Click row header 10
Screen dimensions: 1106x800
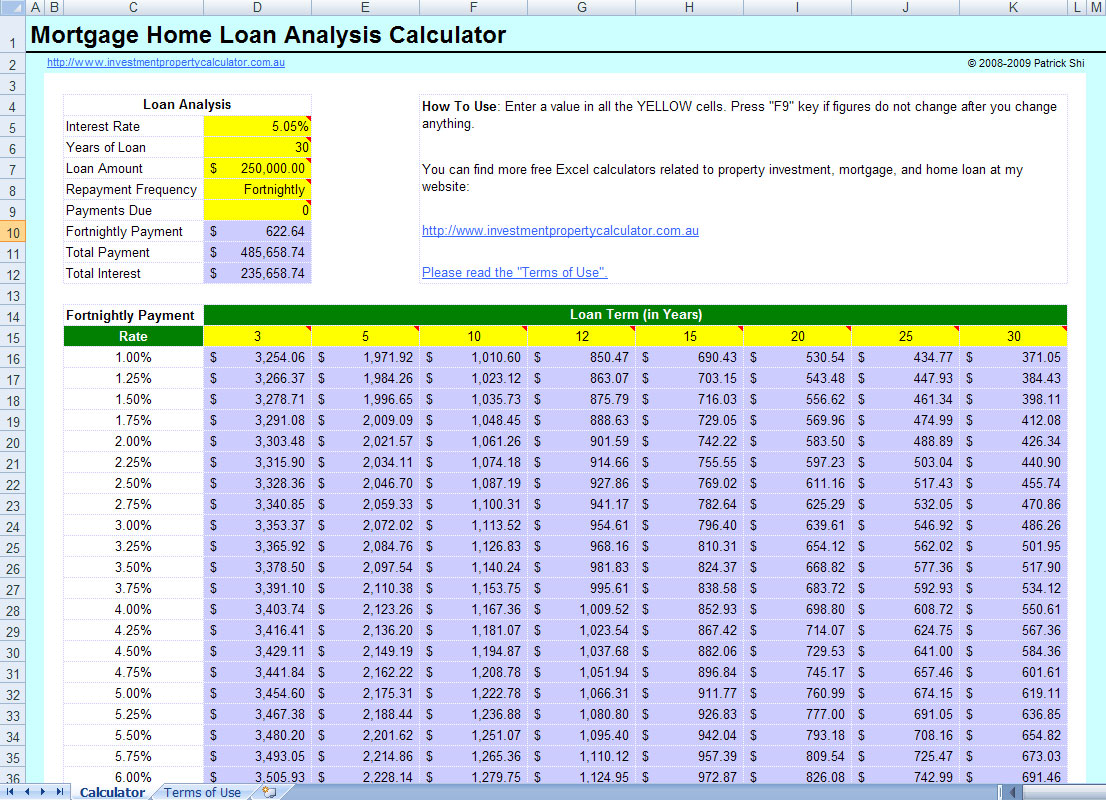click(x=11, y=231)
